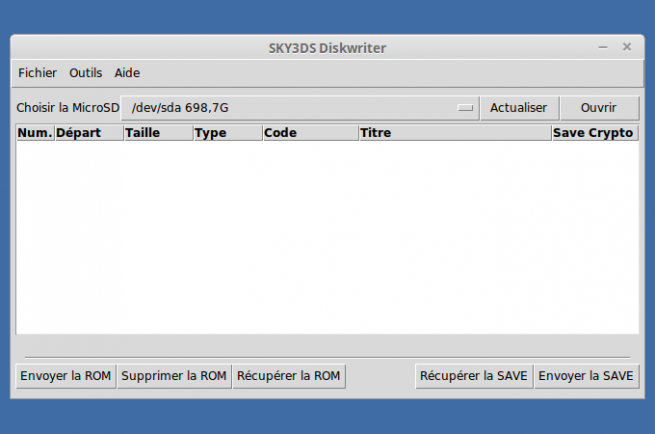Viewport: 655px width, 434px height.
Task: Click the Save Crypto column header
Action: pos(594,133)
